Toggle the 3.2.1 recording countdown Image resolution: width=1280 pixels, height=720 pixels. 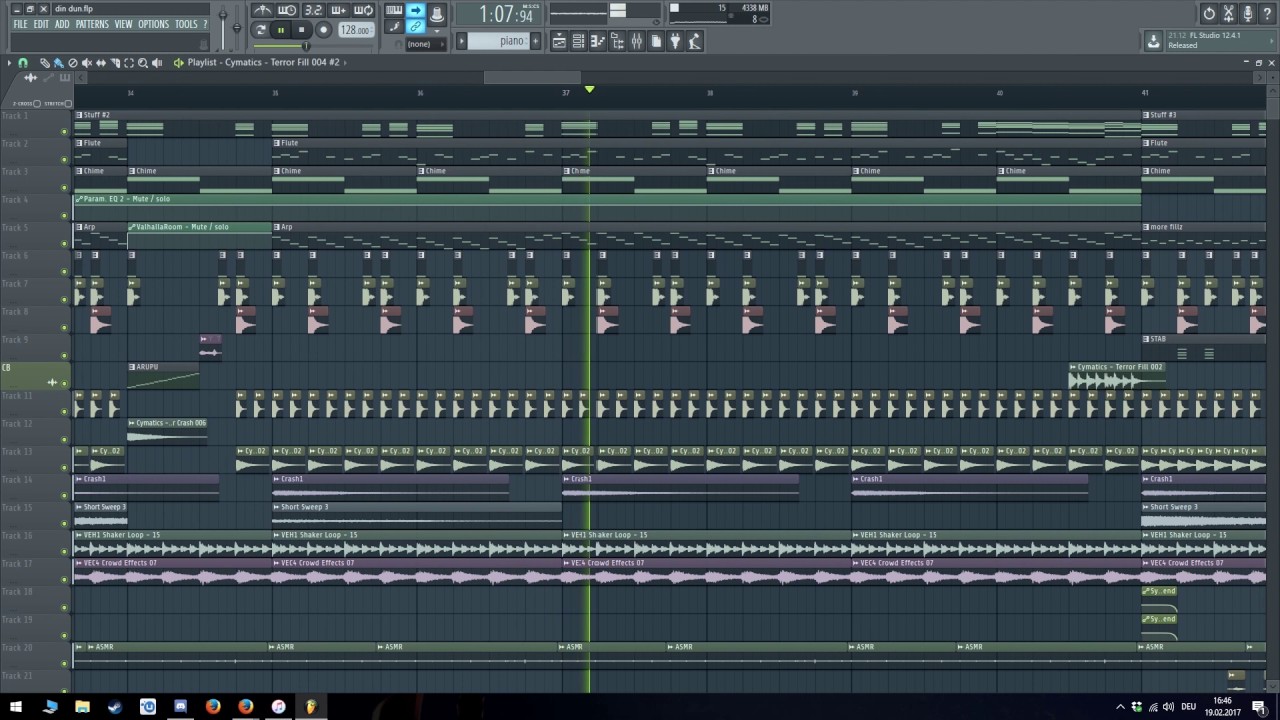point(313,10)
